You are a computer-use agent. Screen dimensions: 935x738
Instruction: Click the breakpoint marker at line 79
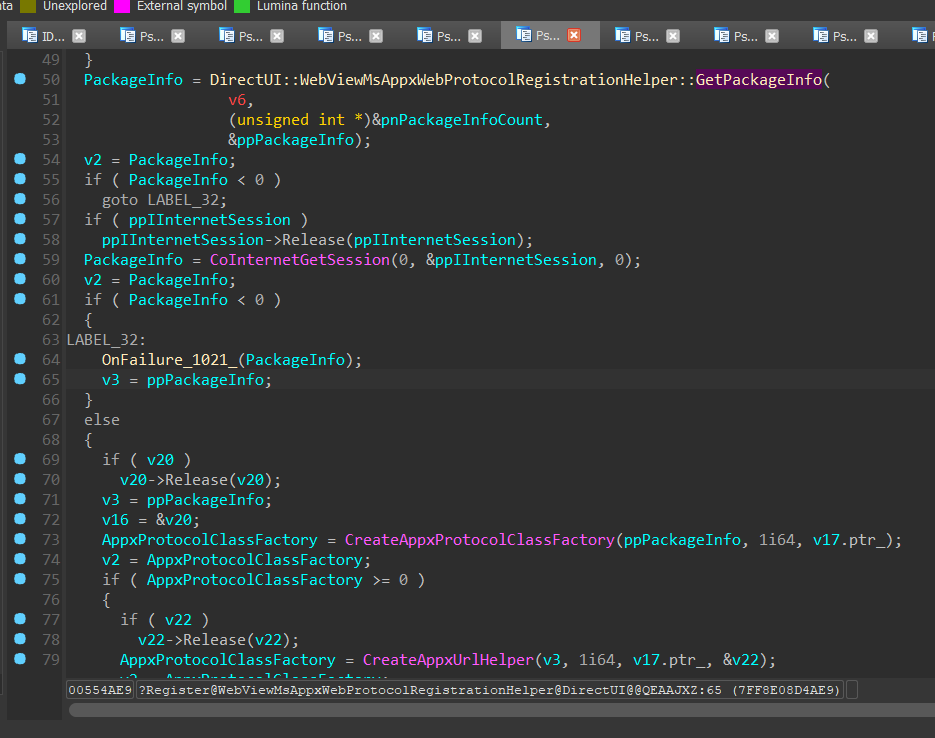[x=20, y=659]
